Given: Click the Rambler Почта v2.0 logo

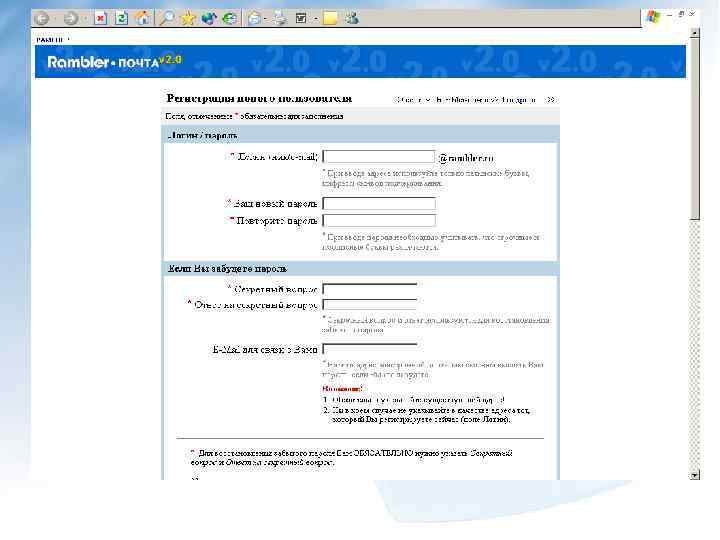Looking at the screenshot, I should 114,61.
